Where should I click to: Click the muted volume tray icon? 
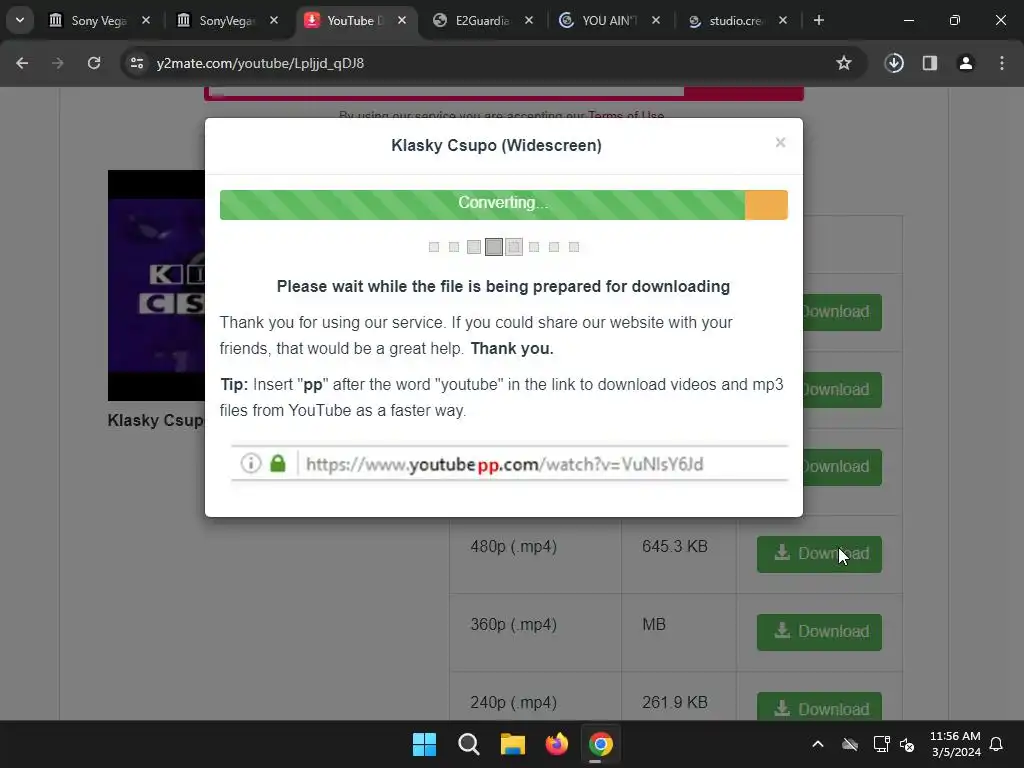907,744
